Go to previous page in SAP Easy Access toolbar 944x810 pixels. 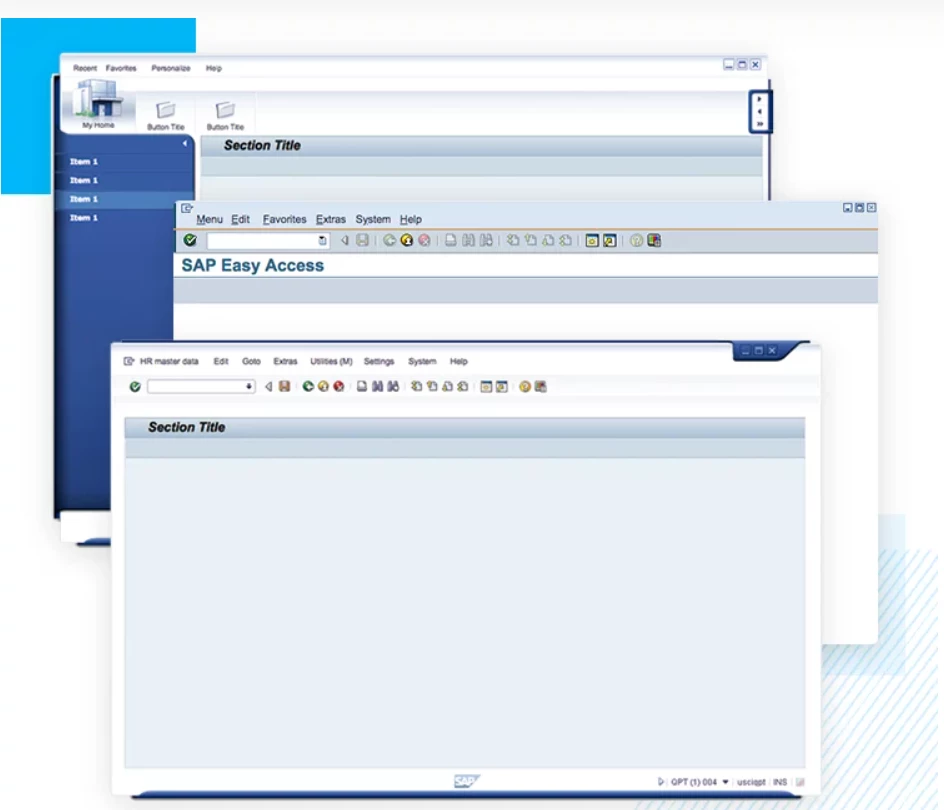530,240
